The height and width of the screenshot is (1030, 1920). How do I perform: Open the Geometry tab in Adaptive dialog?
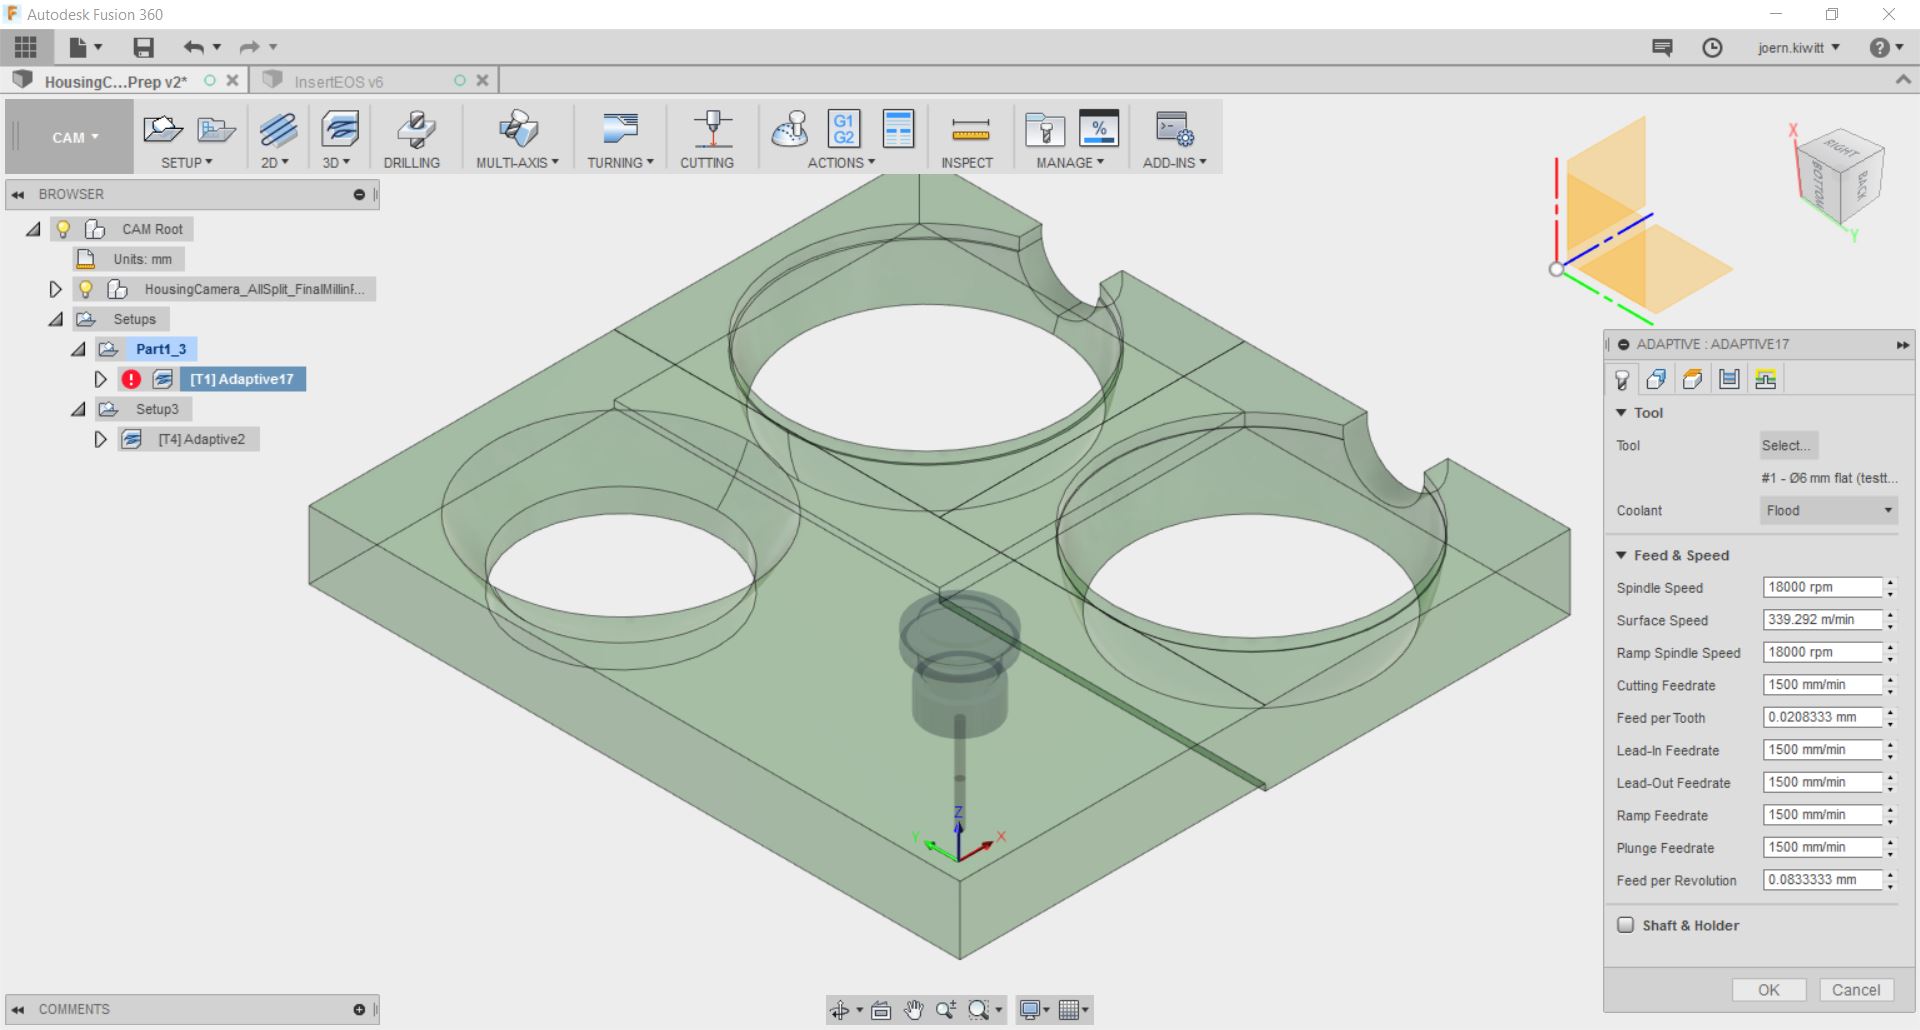click(1657, 379)
